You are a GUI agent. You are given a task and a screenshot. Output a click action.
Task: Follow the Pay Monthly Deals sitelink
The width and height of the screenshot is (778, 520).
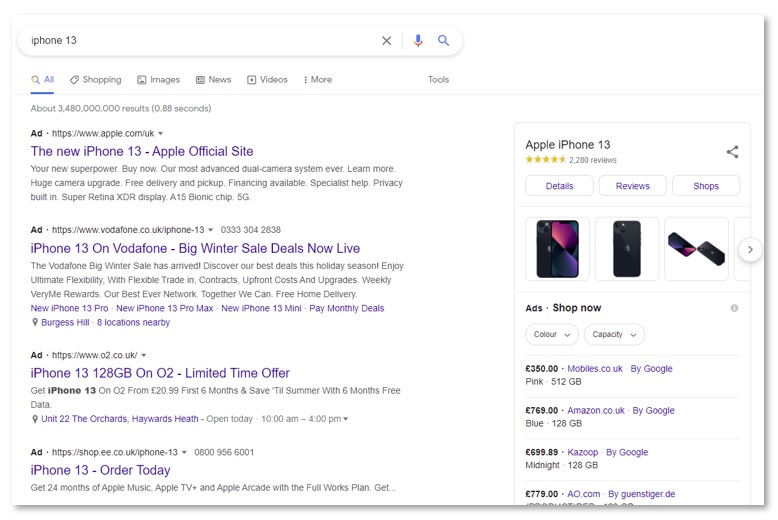pyautogui.click(x=346, y=308)
